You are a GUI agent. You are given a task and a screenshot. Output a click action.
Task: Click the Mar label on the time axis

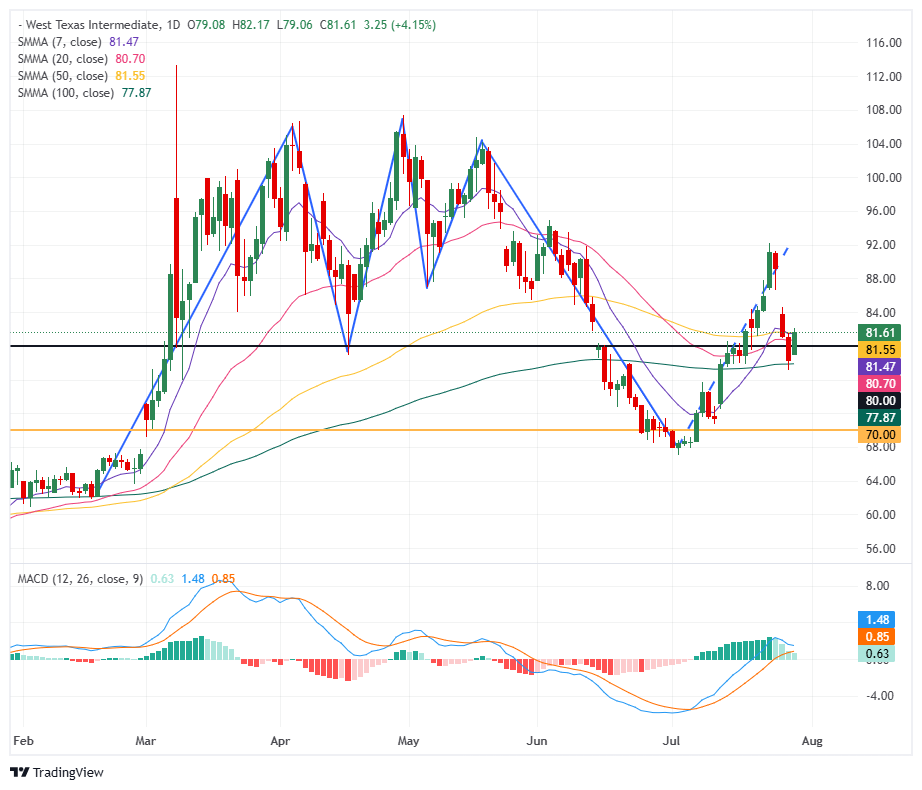click(x=145, y=741)
